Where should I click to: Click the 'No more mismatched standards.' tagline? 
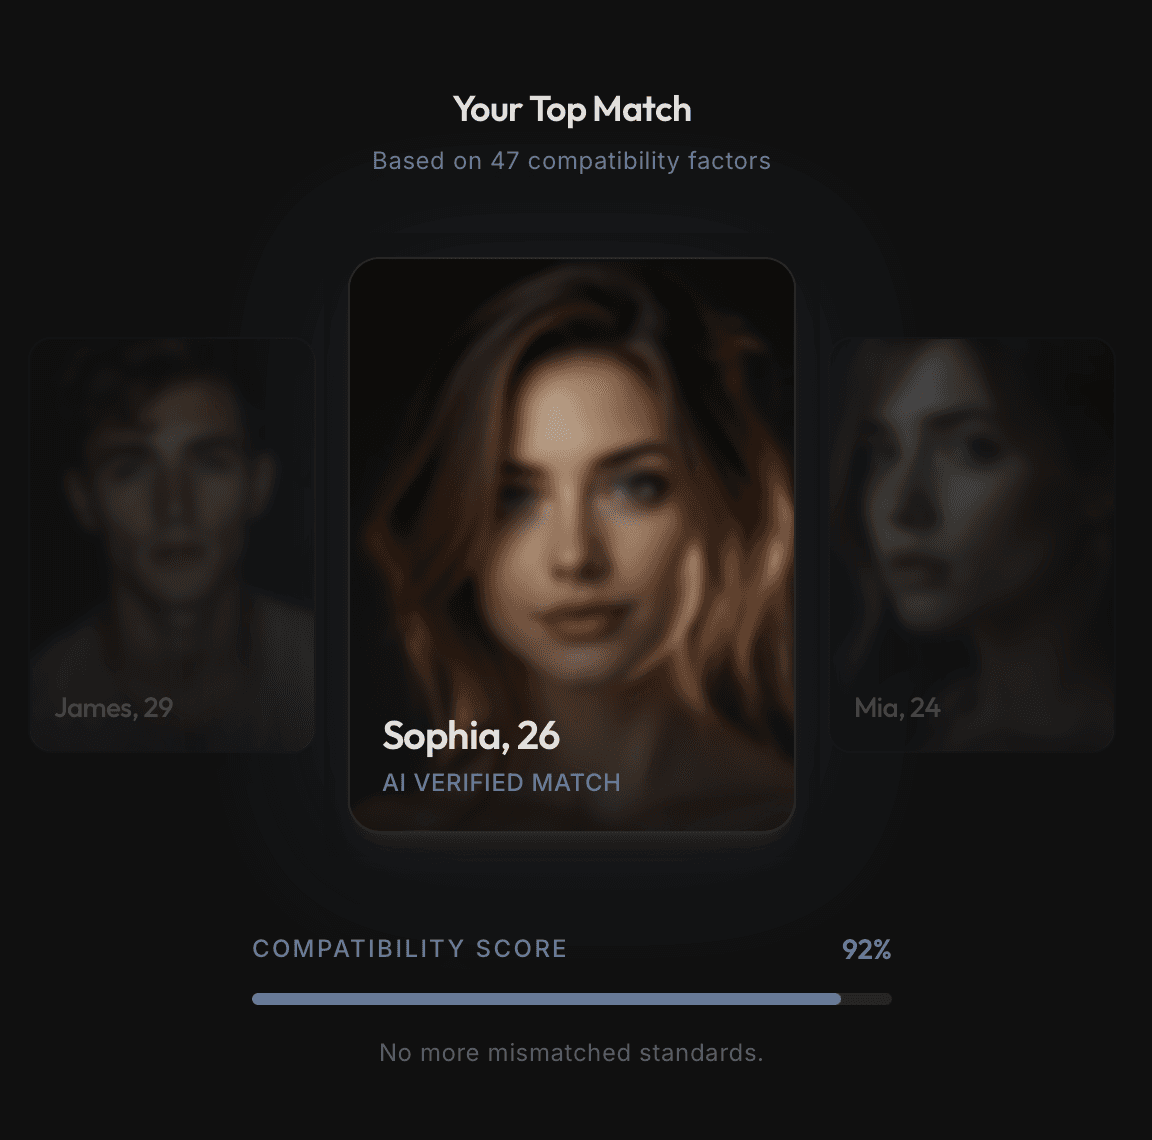(572, 1053)
